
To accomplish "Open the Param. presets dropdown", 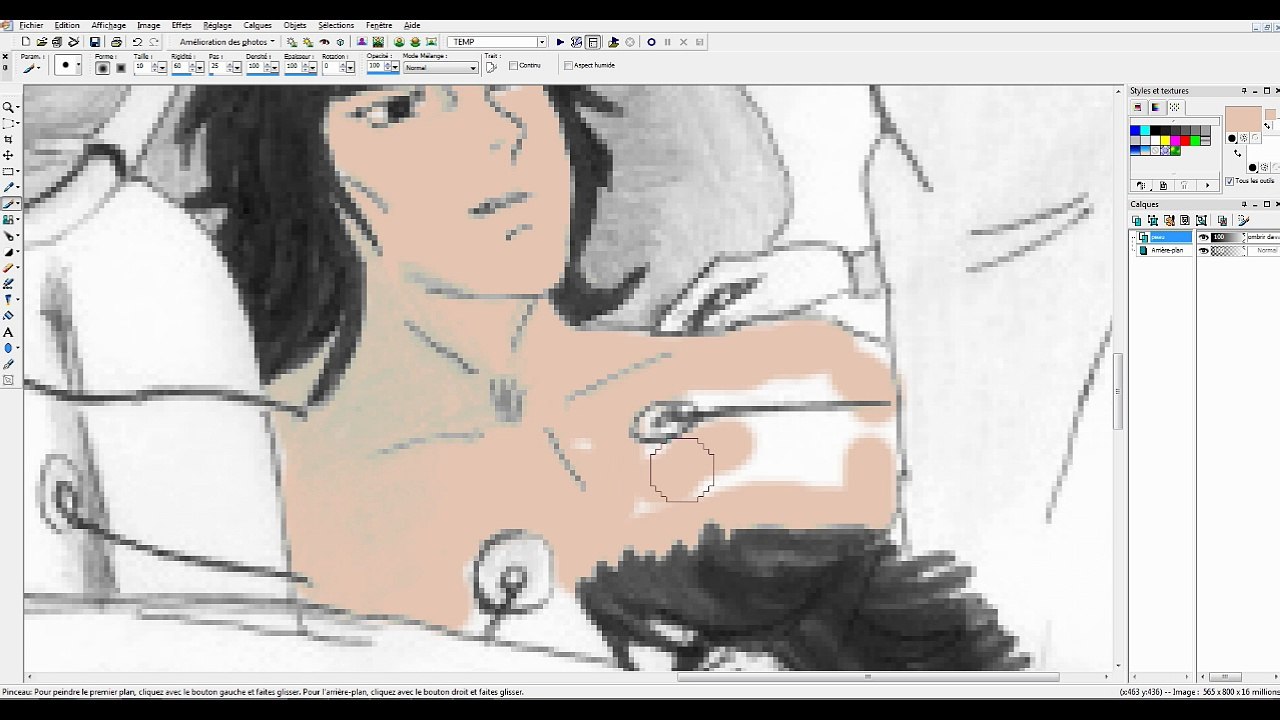I will coord(39,68).
